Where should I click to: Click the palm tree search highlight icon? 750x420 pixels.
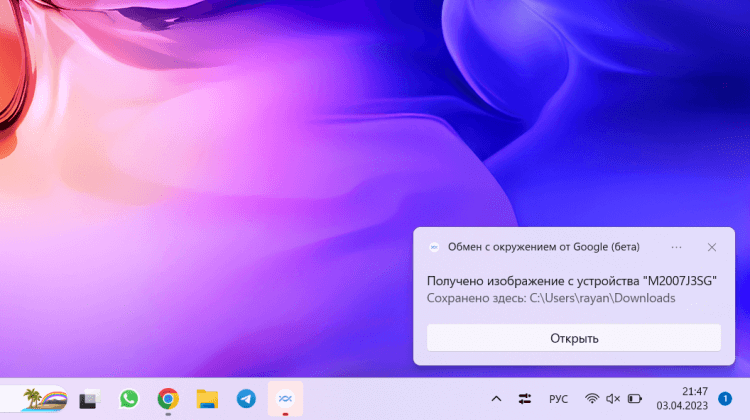click(x=44, y=399)
